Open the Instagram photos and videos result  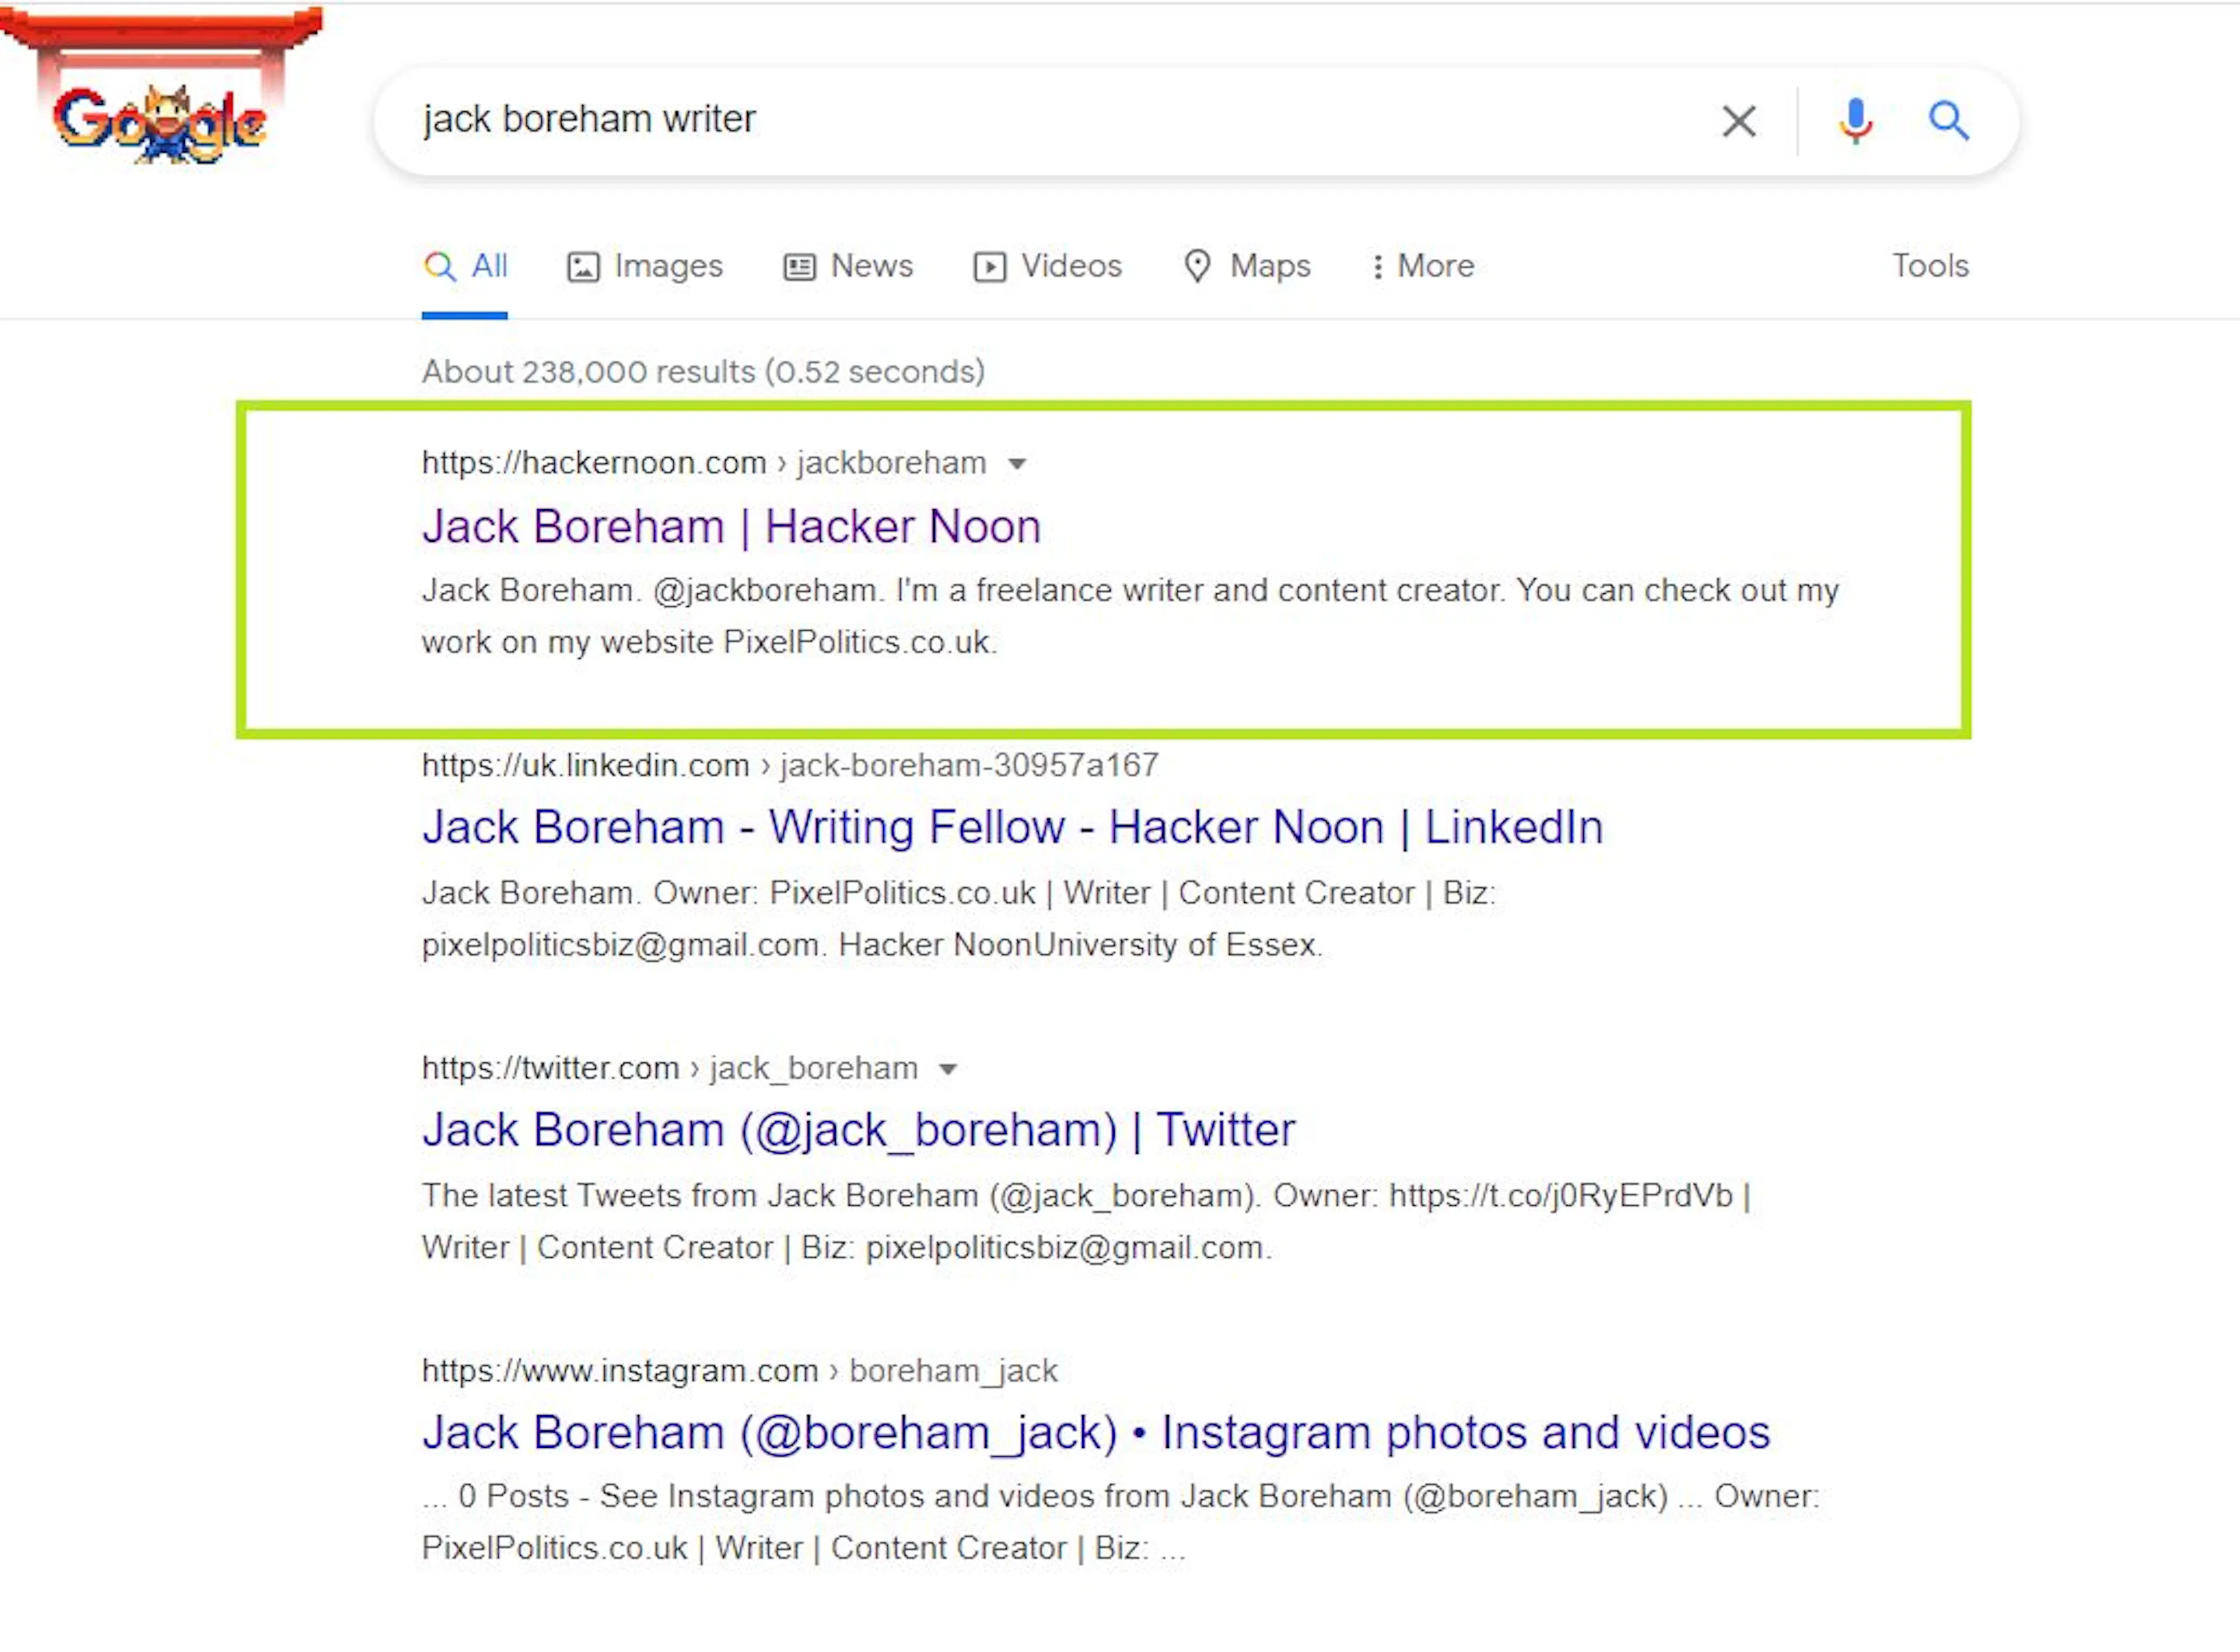1095,1433
